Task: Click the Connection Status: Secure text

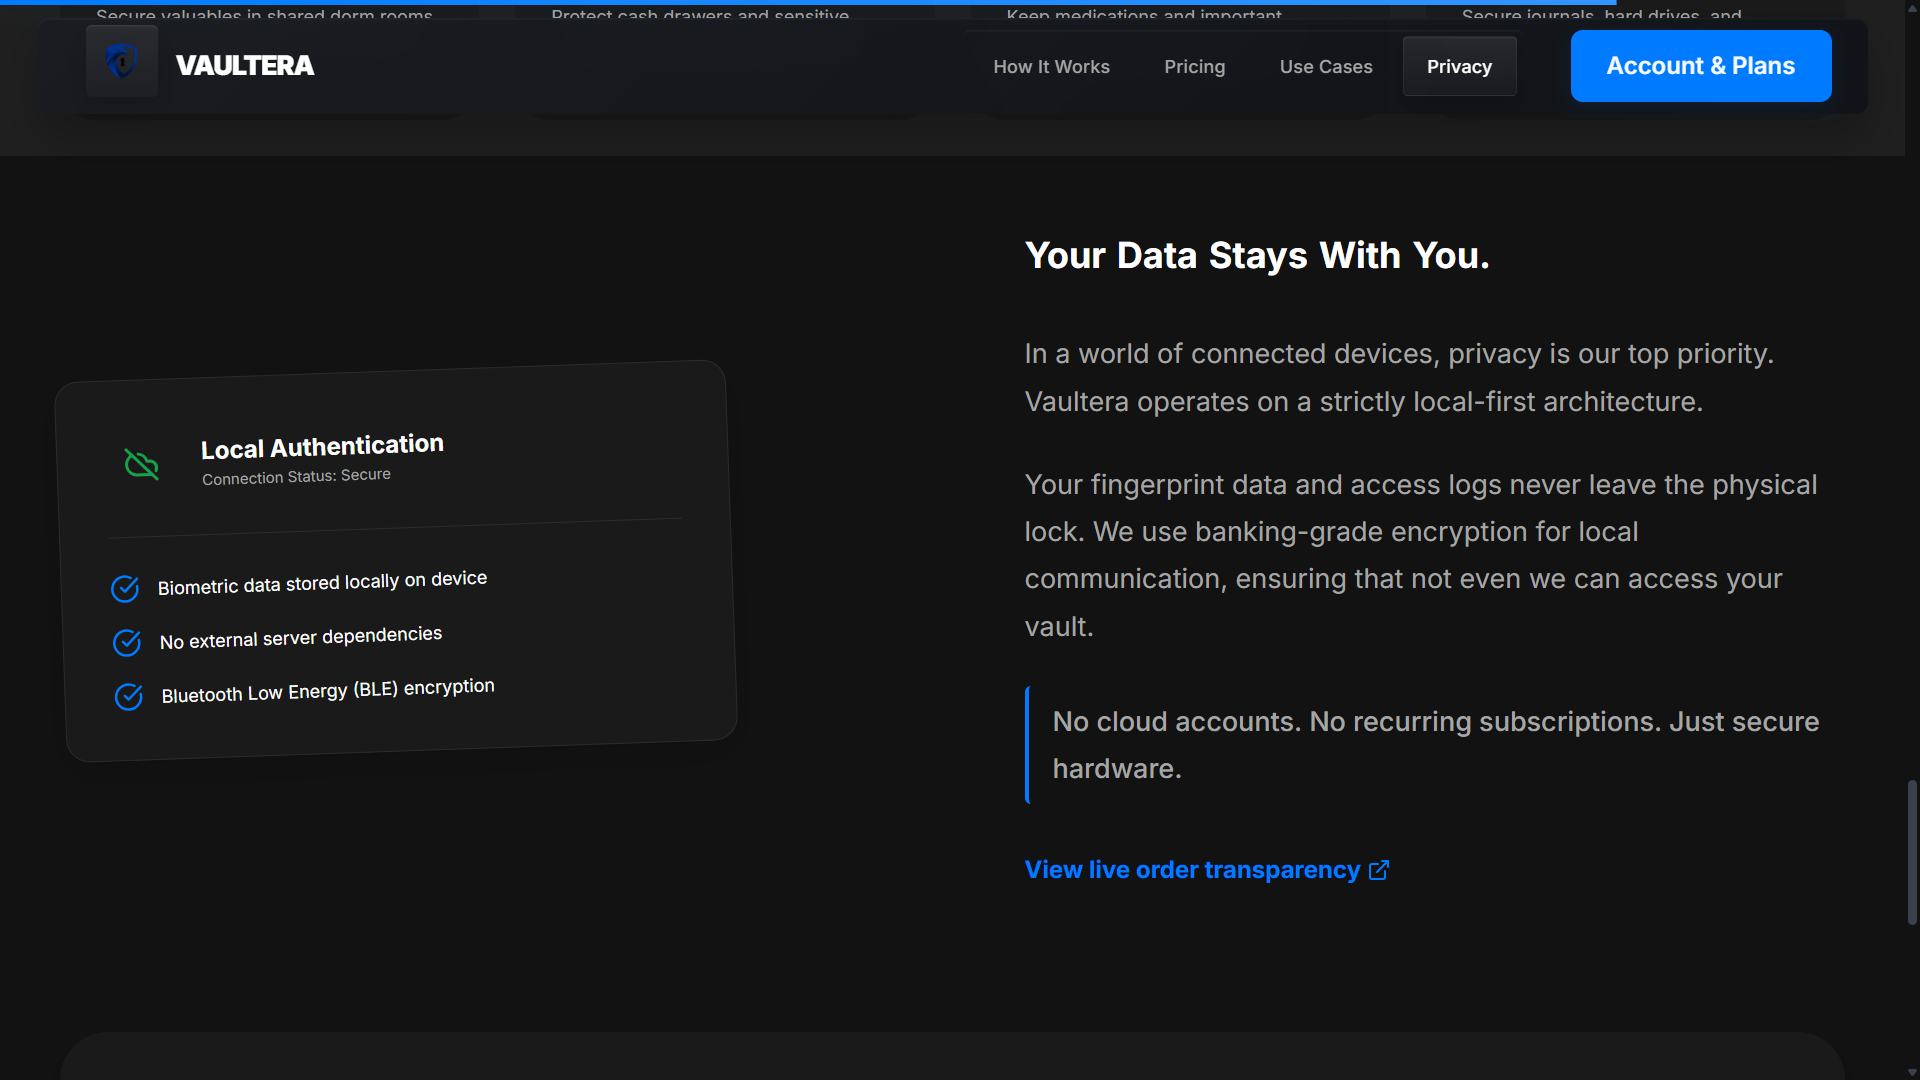Action: (296, 476)
